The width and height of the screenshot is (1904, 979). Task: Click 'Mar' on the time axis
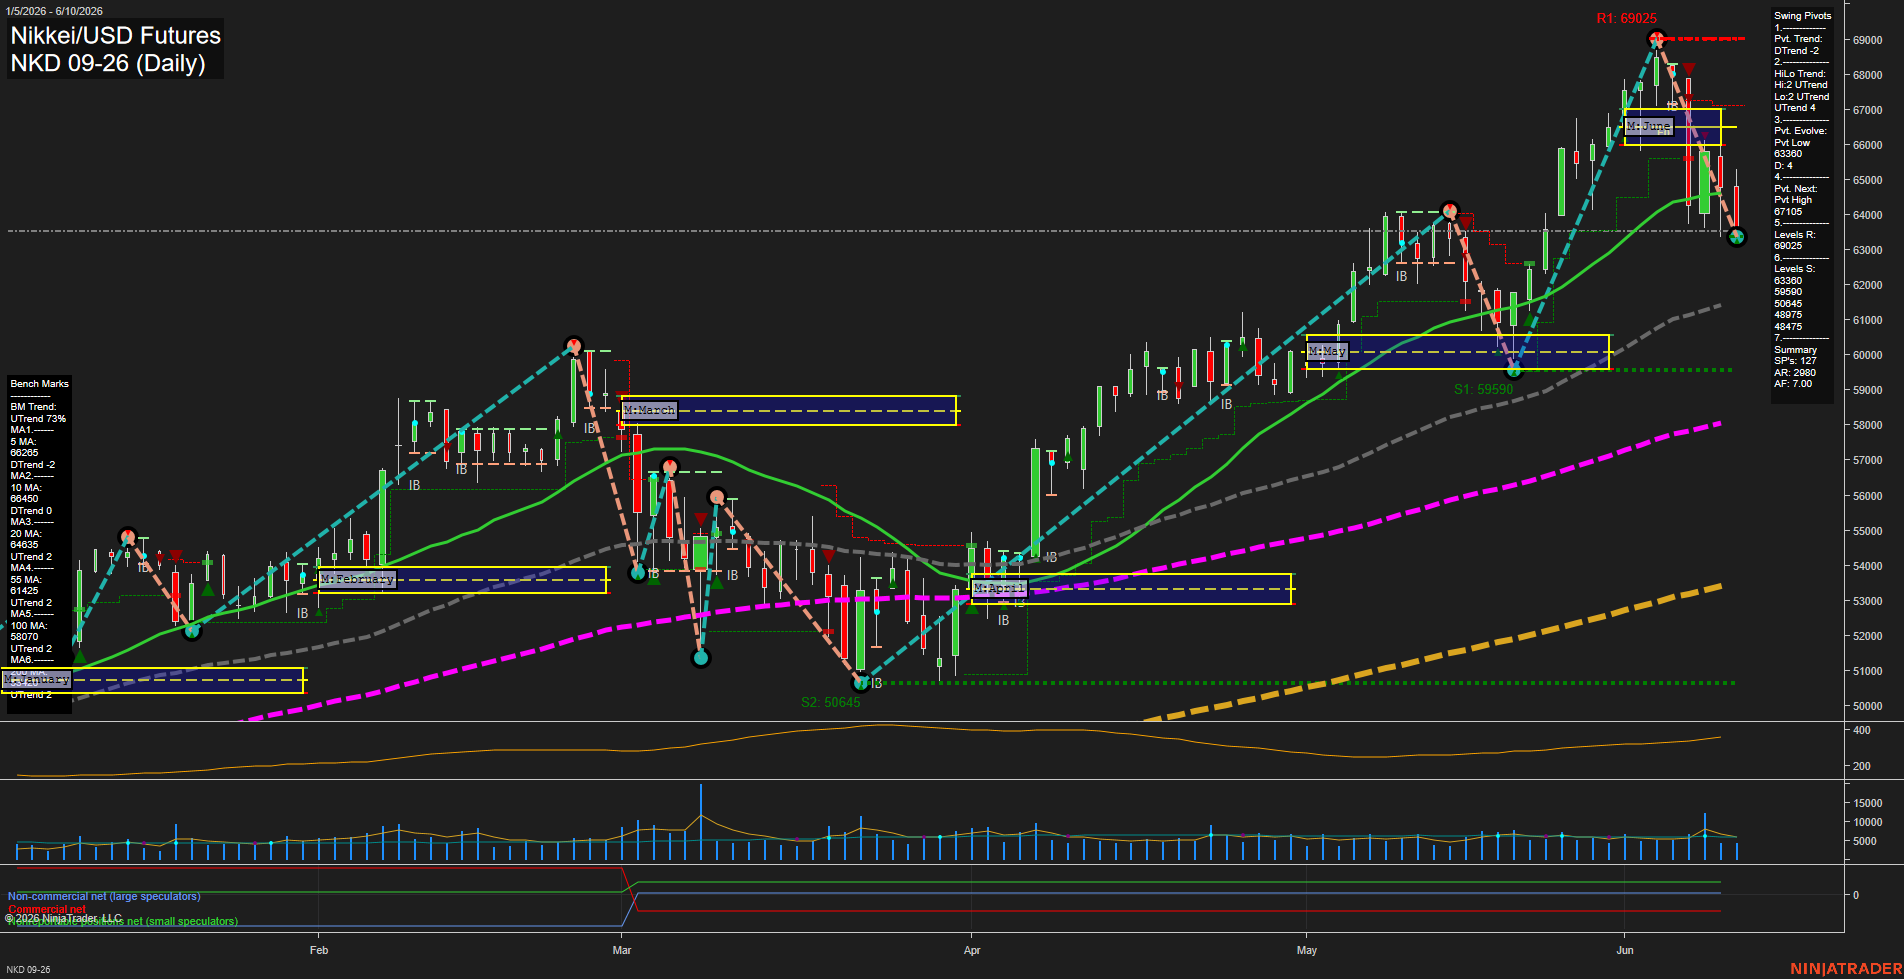tap(622, 950)
